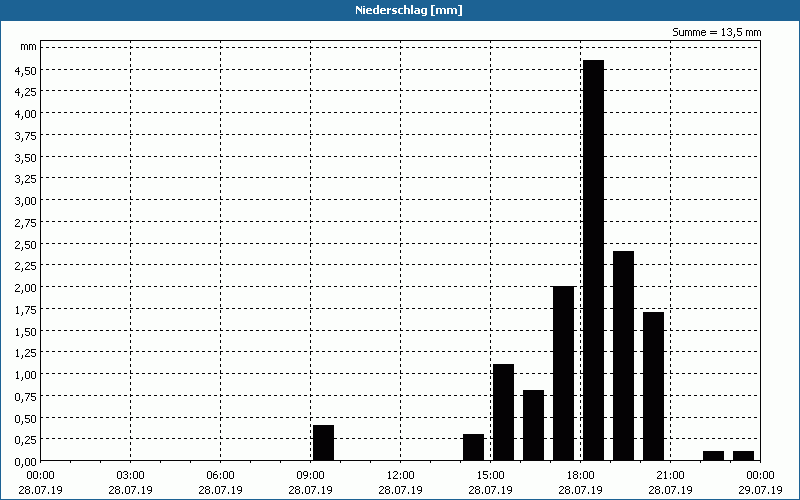The height and width of the screenshot is (500, 800).
Task: Click the Niederschlag [mm] chart title
Action: click(x=409, y=10)
